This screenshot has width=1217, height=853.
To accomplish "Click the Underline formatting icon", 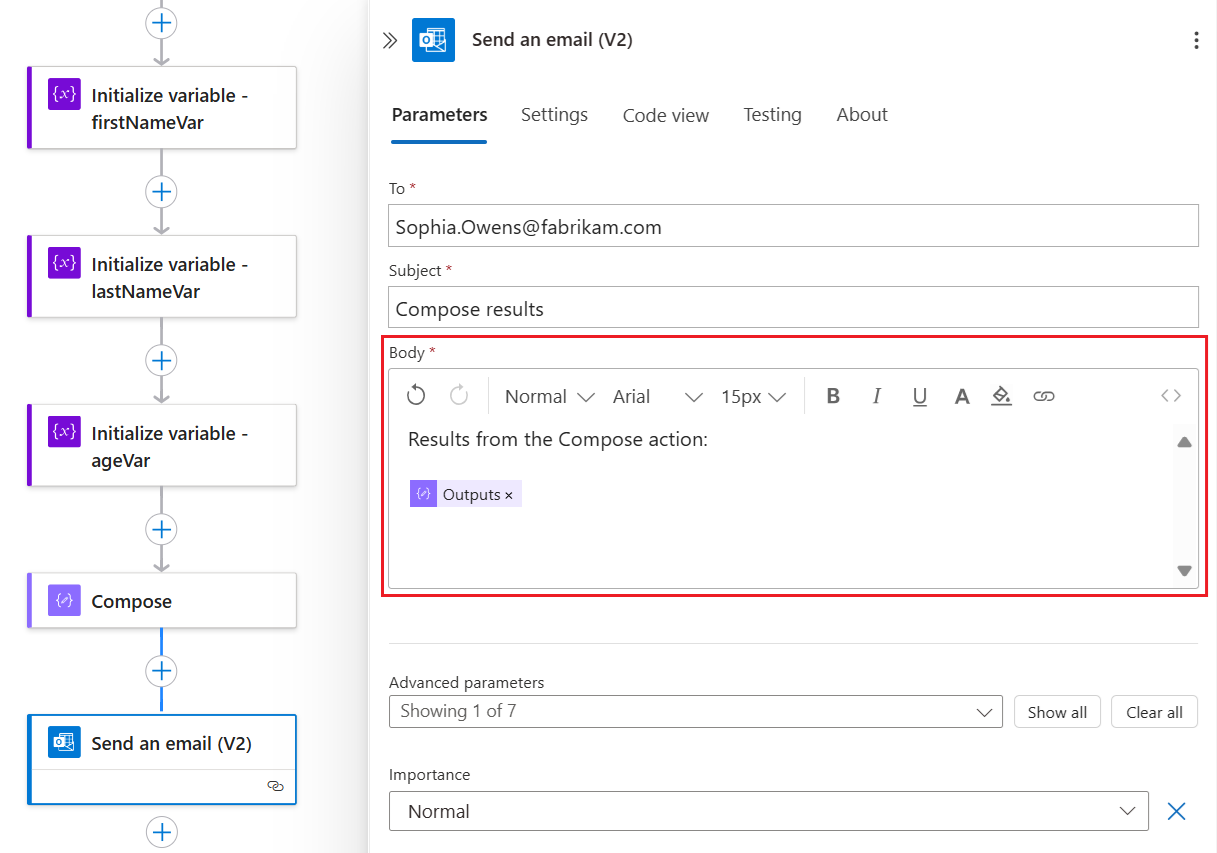I will click(x=920, y=396).
